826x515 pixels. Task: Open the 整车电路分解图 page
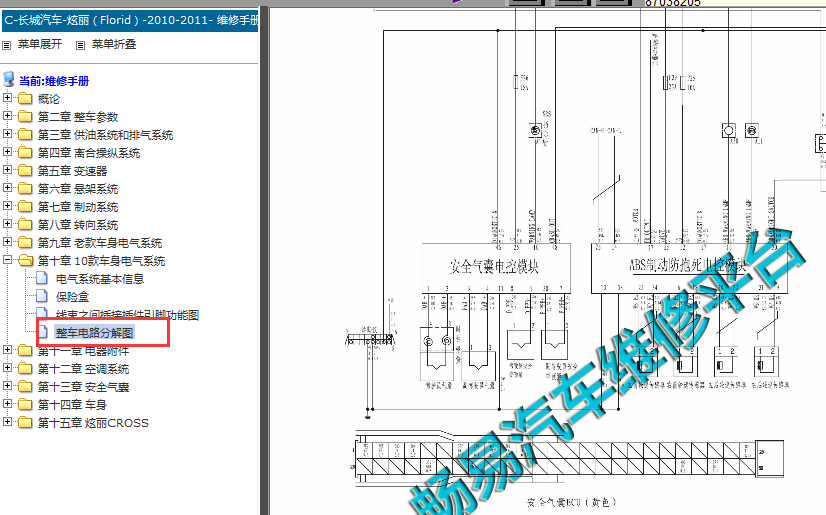[94, 333]
